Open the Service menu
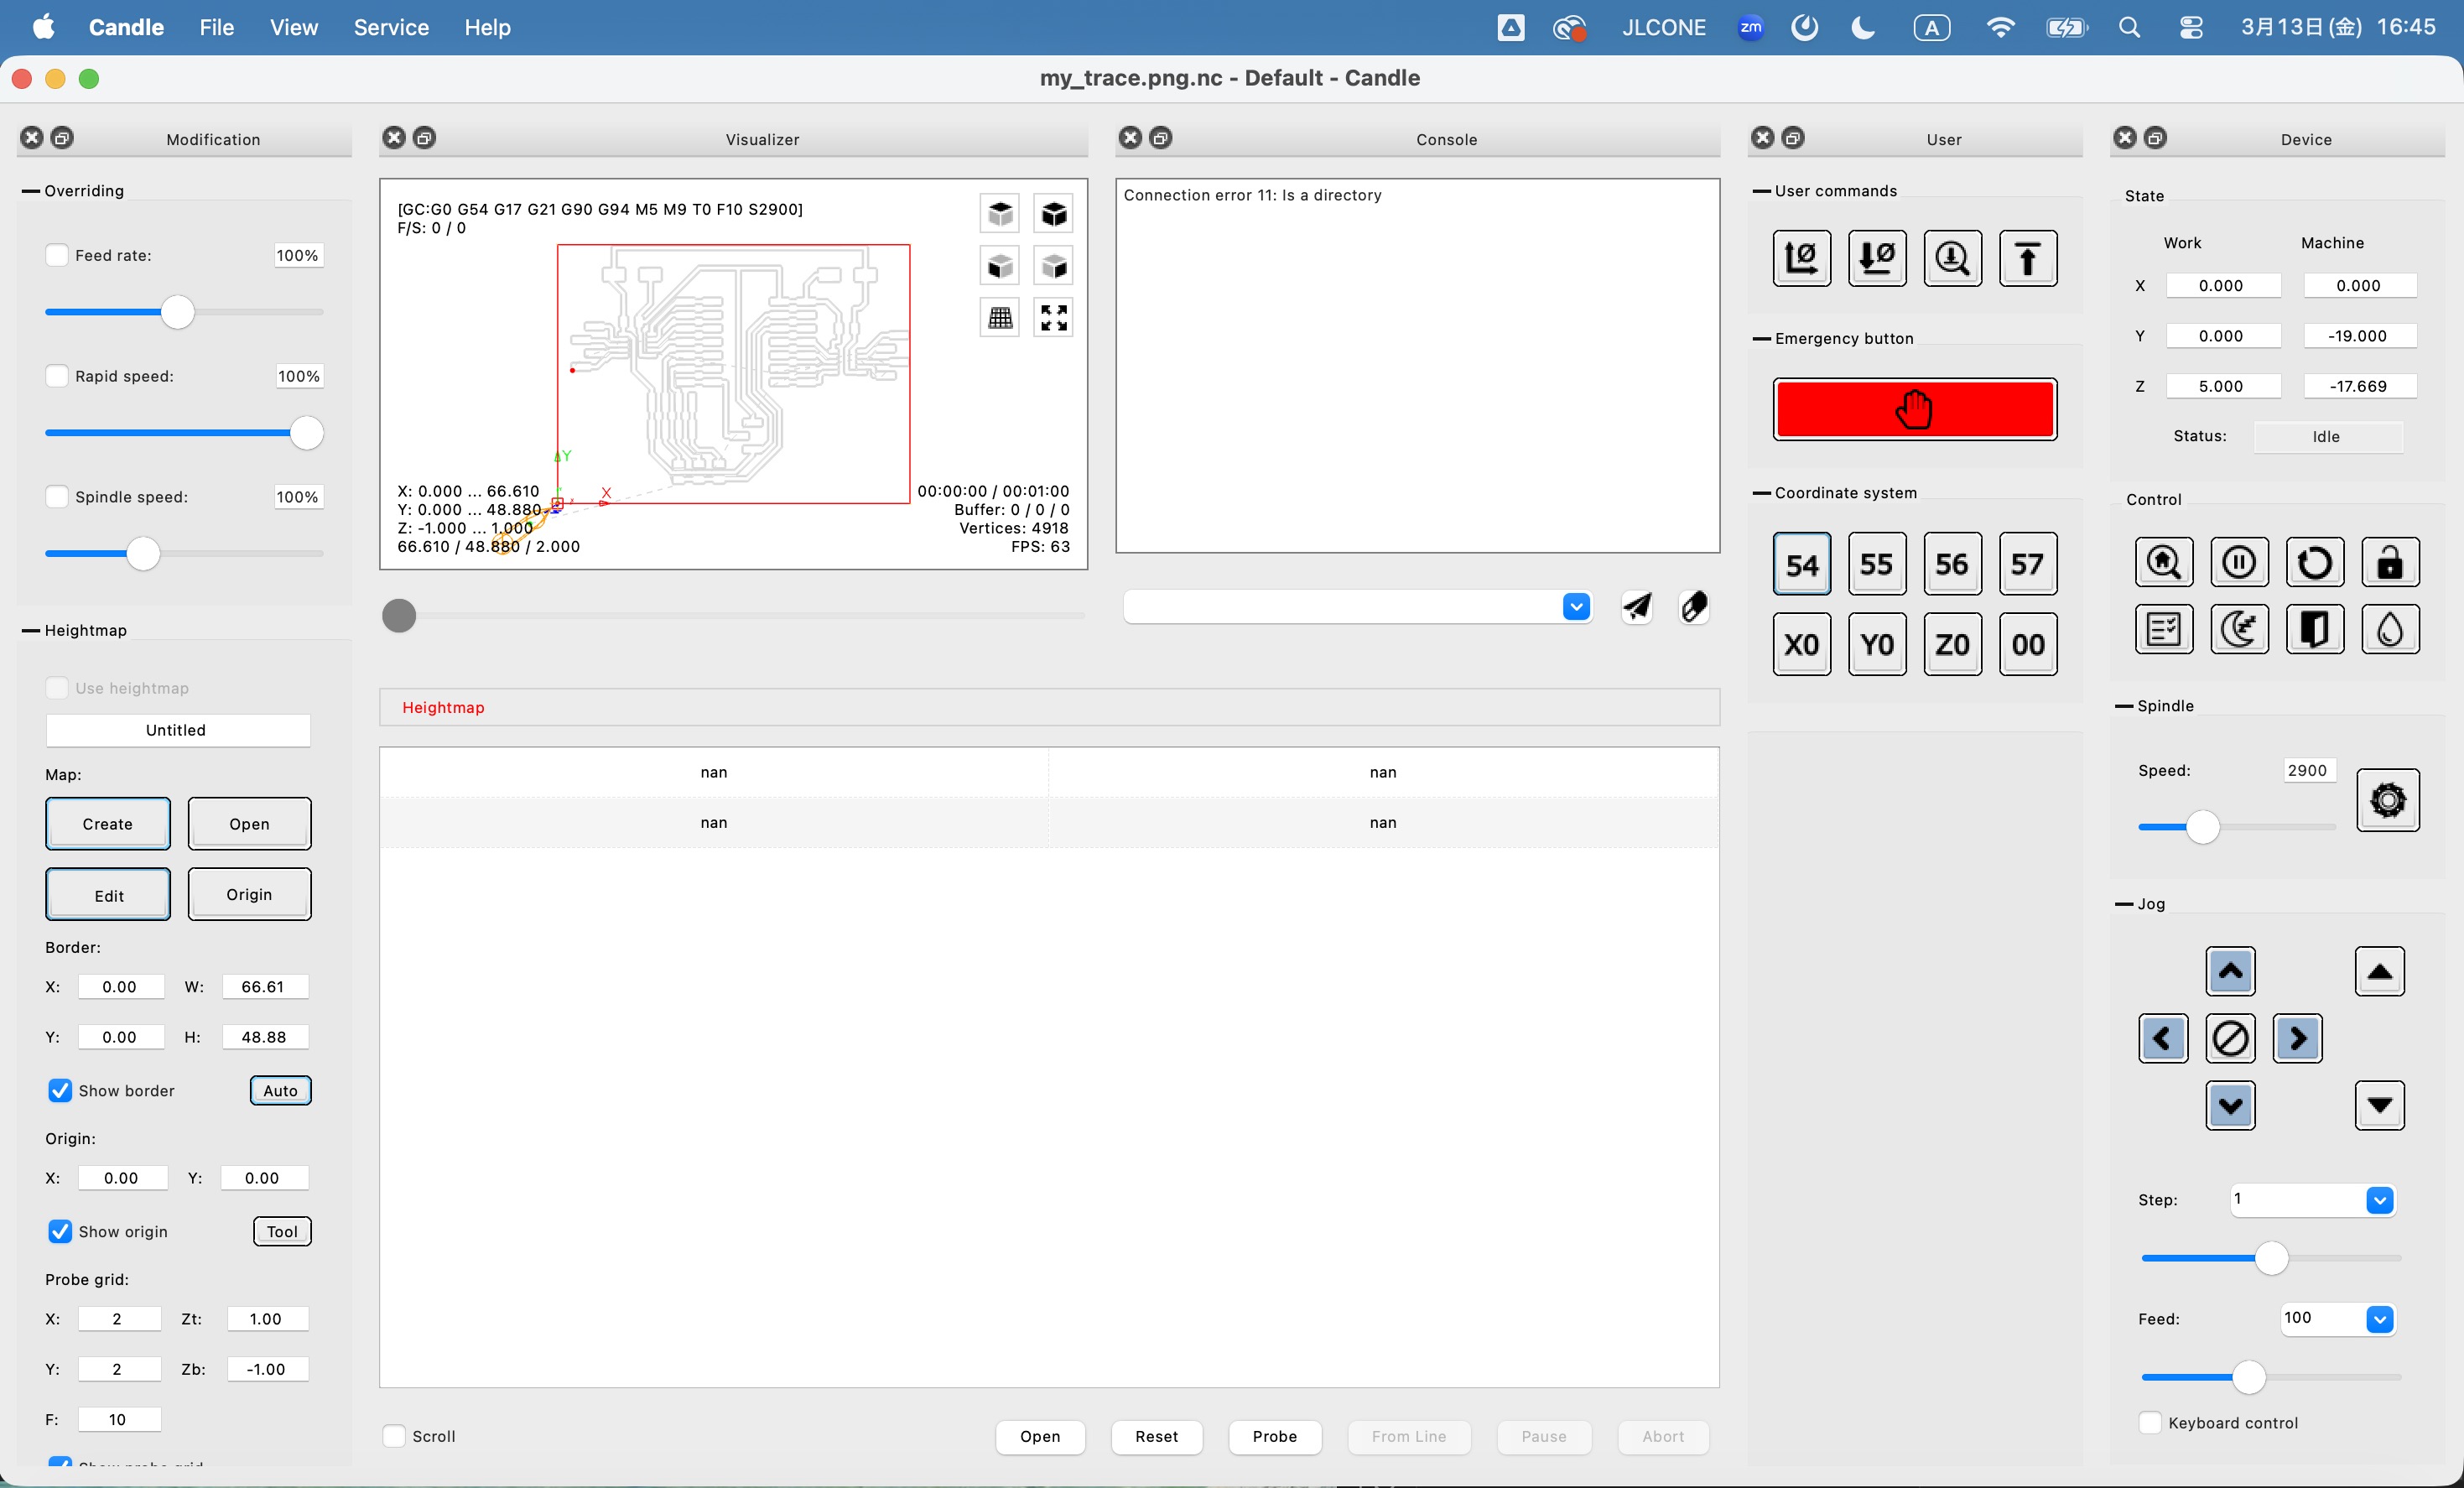The image size is (2464, 1488). [391, 27]
